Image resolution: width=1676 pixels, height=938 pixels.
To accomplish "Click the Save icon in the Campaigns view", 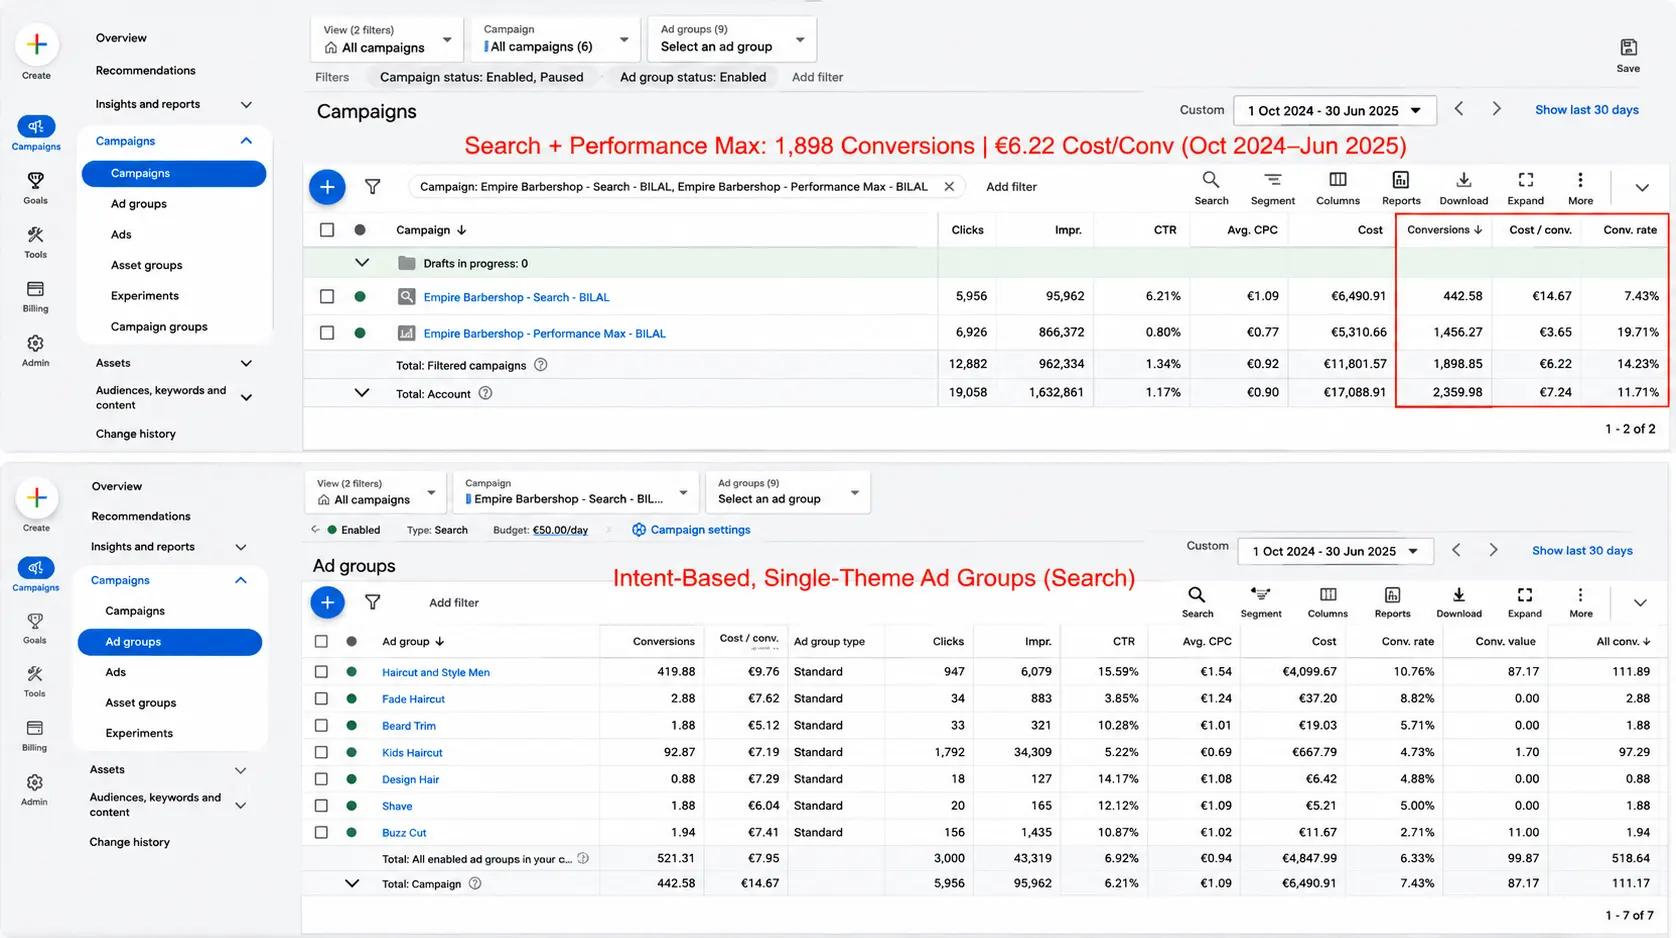I will (x=1628, y=47).
